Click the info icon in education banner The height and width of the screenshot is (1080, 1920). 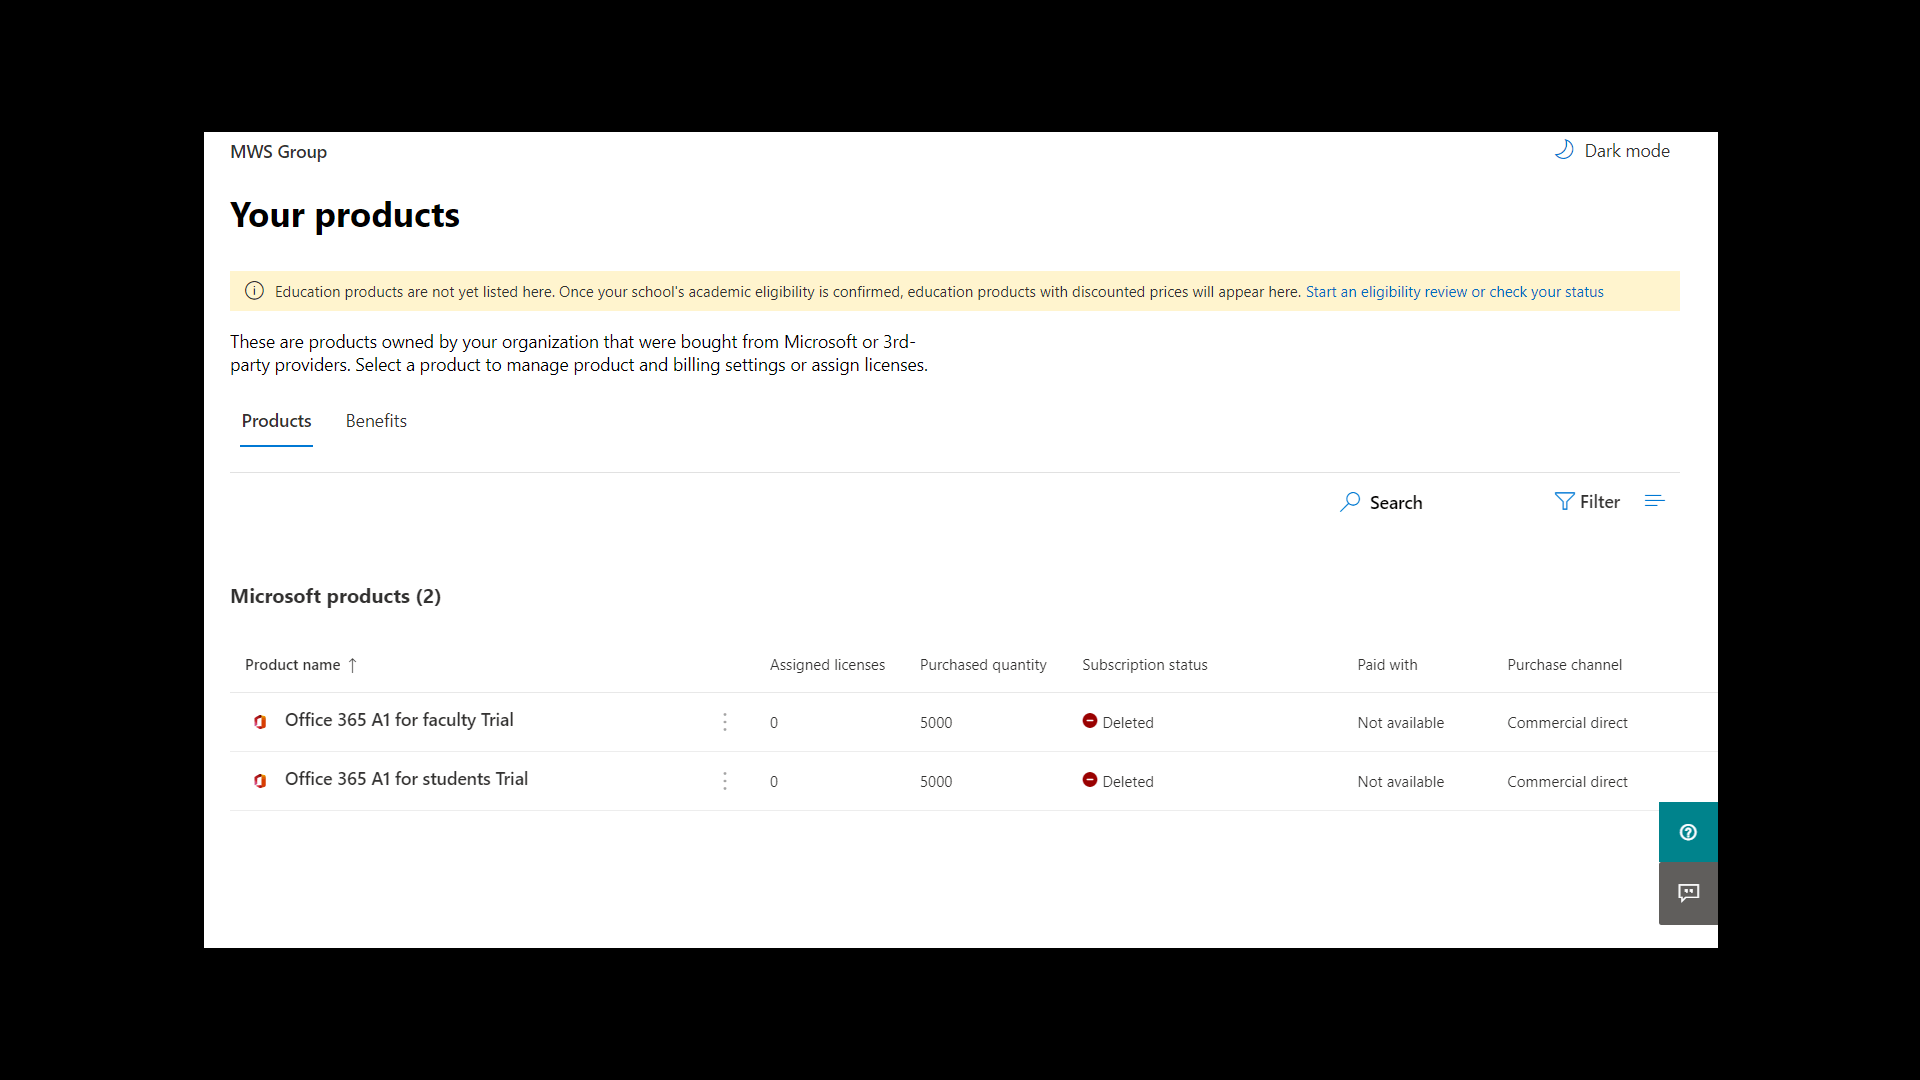click(x=254, y=291)
